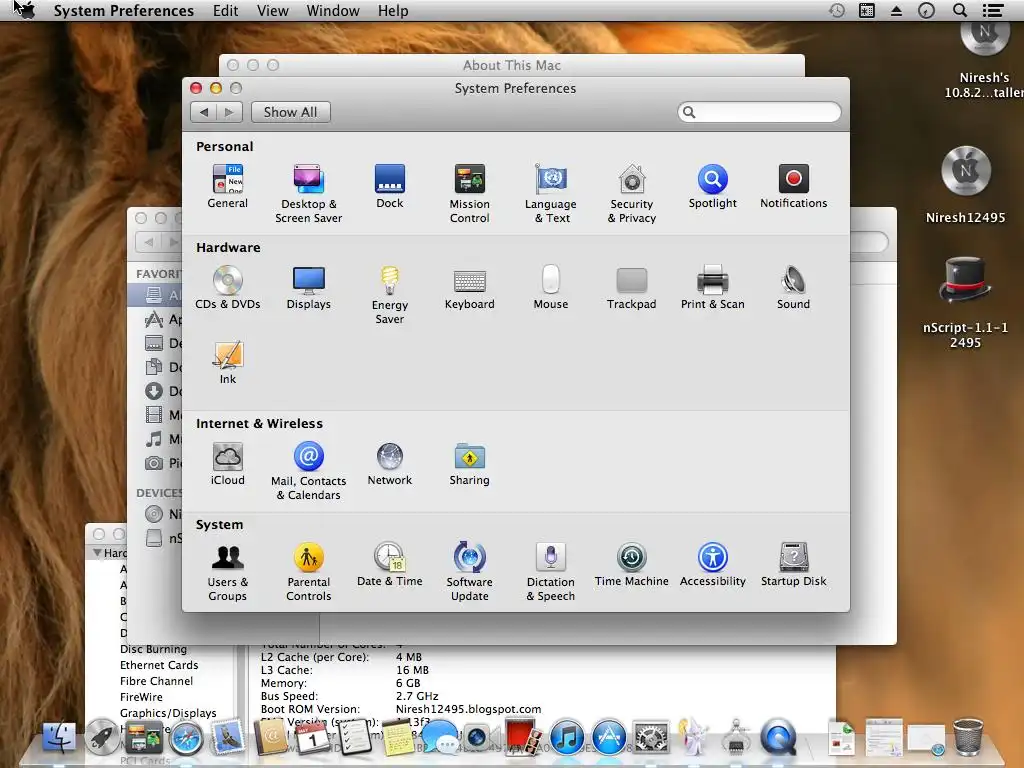Open the Startup Disk preferences pane
Viewport: 1024px width, 768px height.
pyautogui.click(x=793, y=564)
